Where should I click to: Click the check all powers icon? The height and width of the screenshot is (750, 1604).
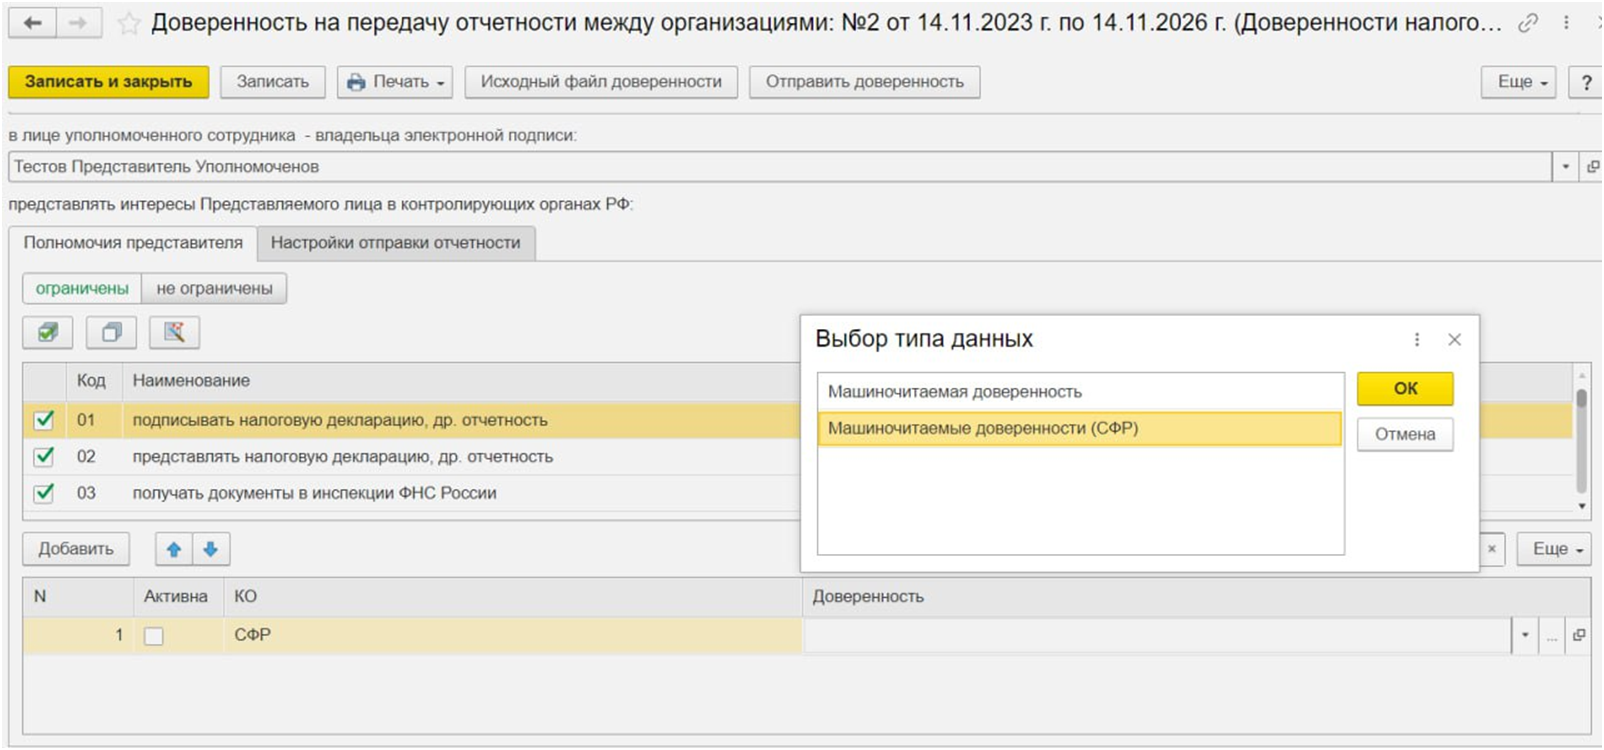point(48,332)
